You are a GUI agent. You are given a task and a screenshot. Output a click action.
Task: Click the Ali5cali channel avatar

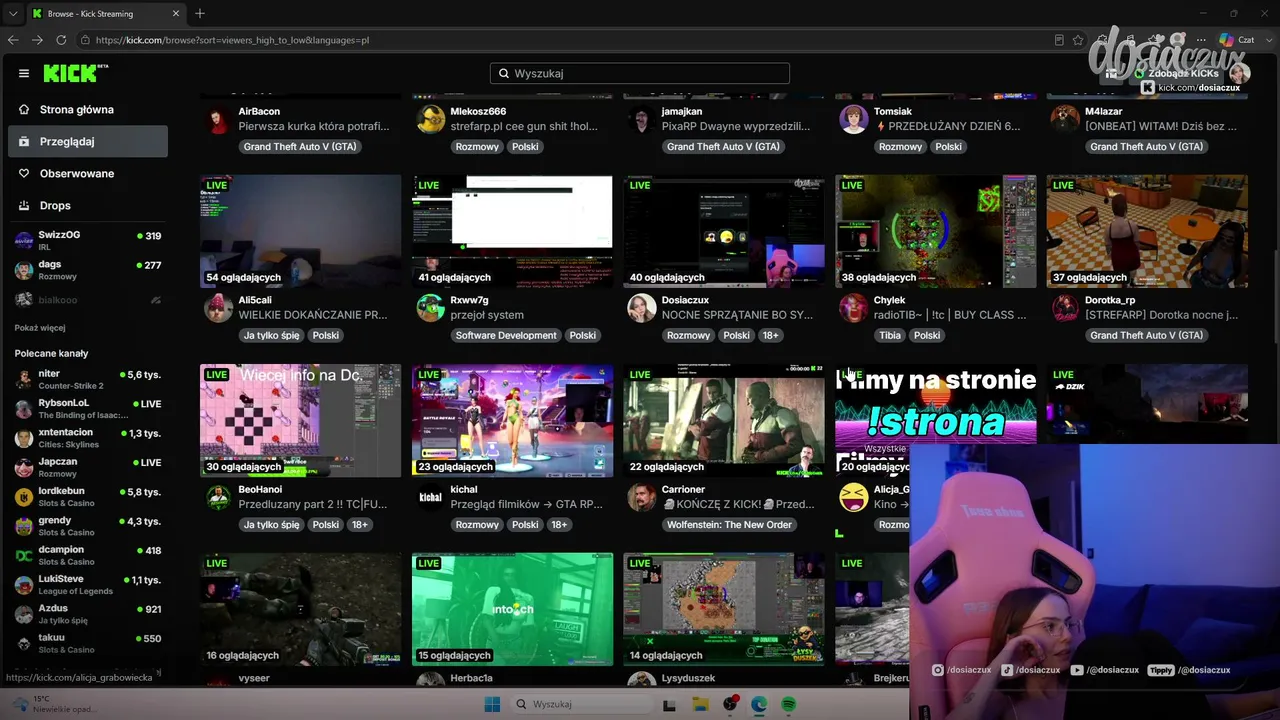tap(218, 308)
